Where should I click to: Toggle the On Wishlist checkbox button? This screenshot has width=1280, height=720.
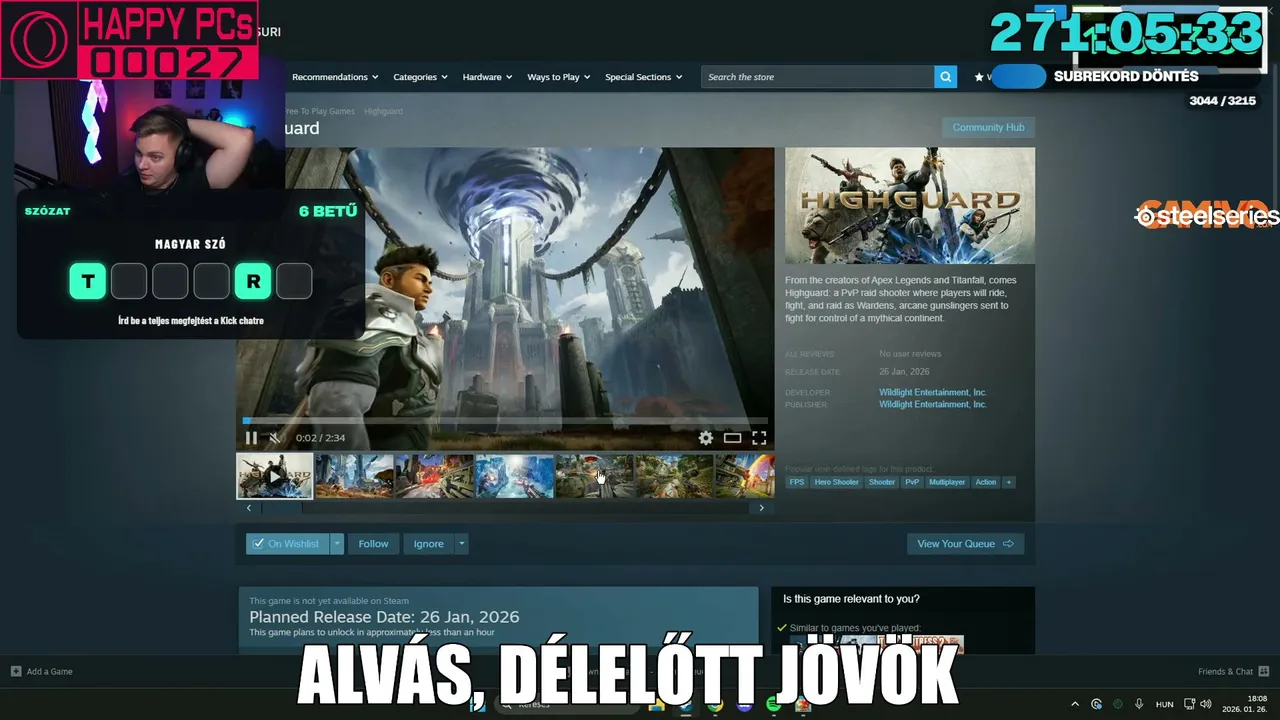click(287, 544)
